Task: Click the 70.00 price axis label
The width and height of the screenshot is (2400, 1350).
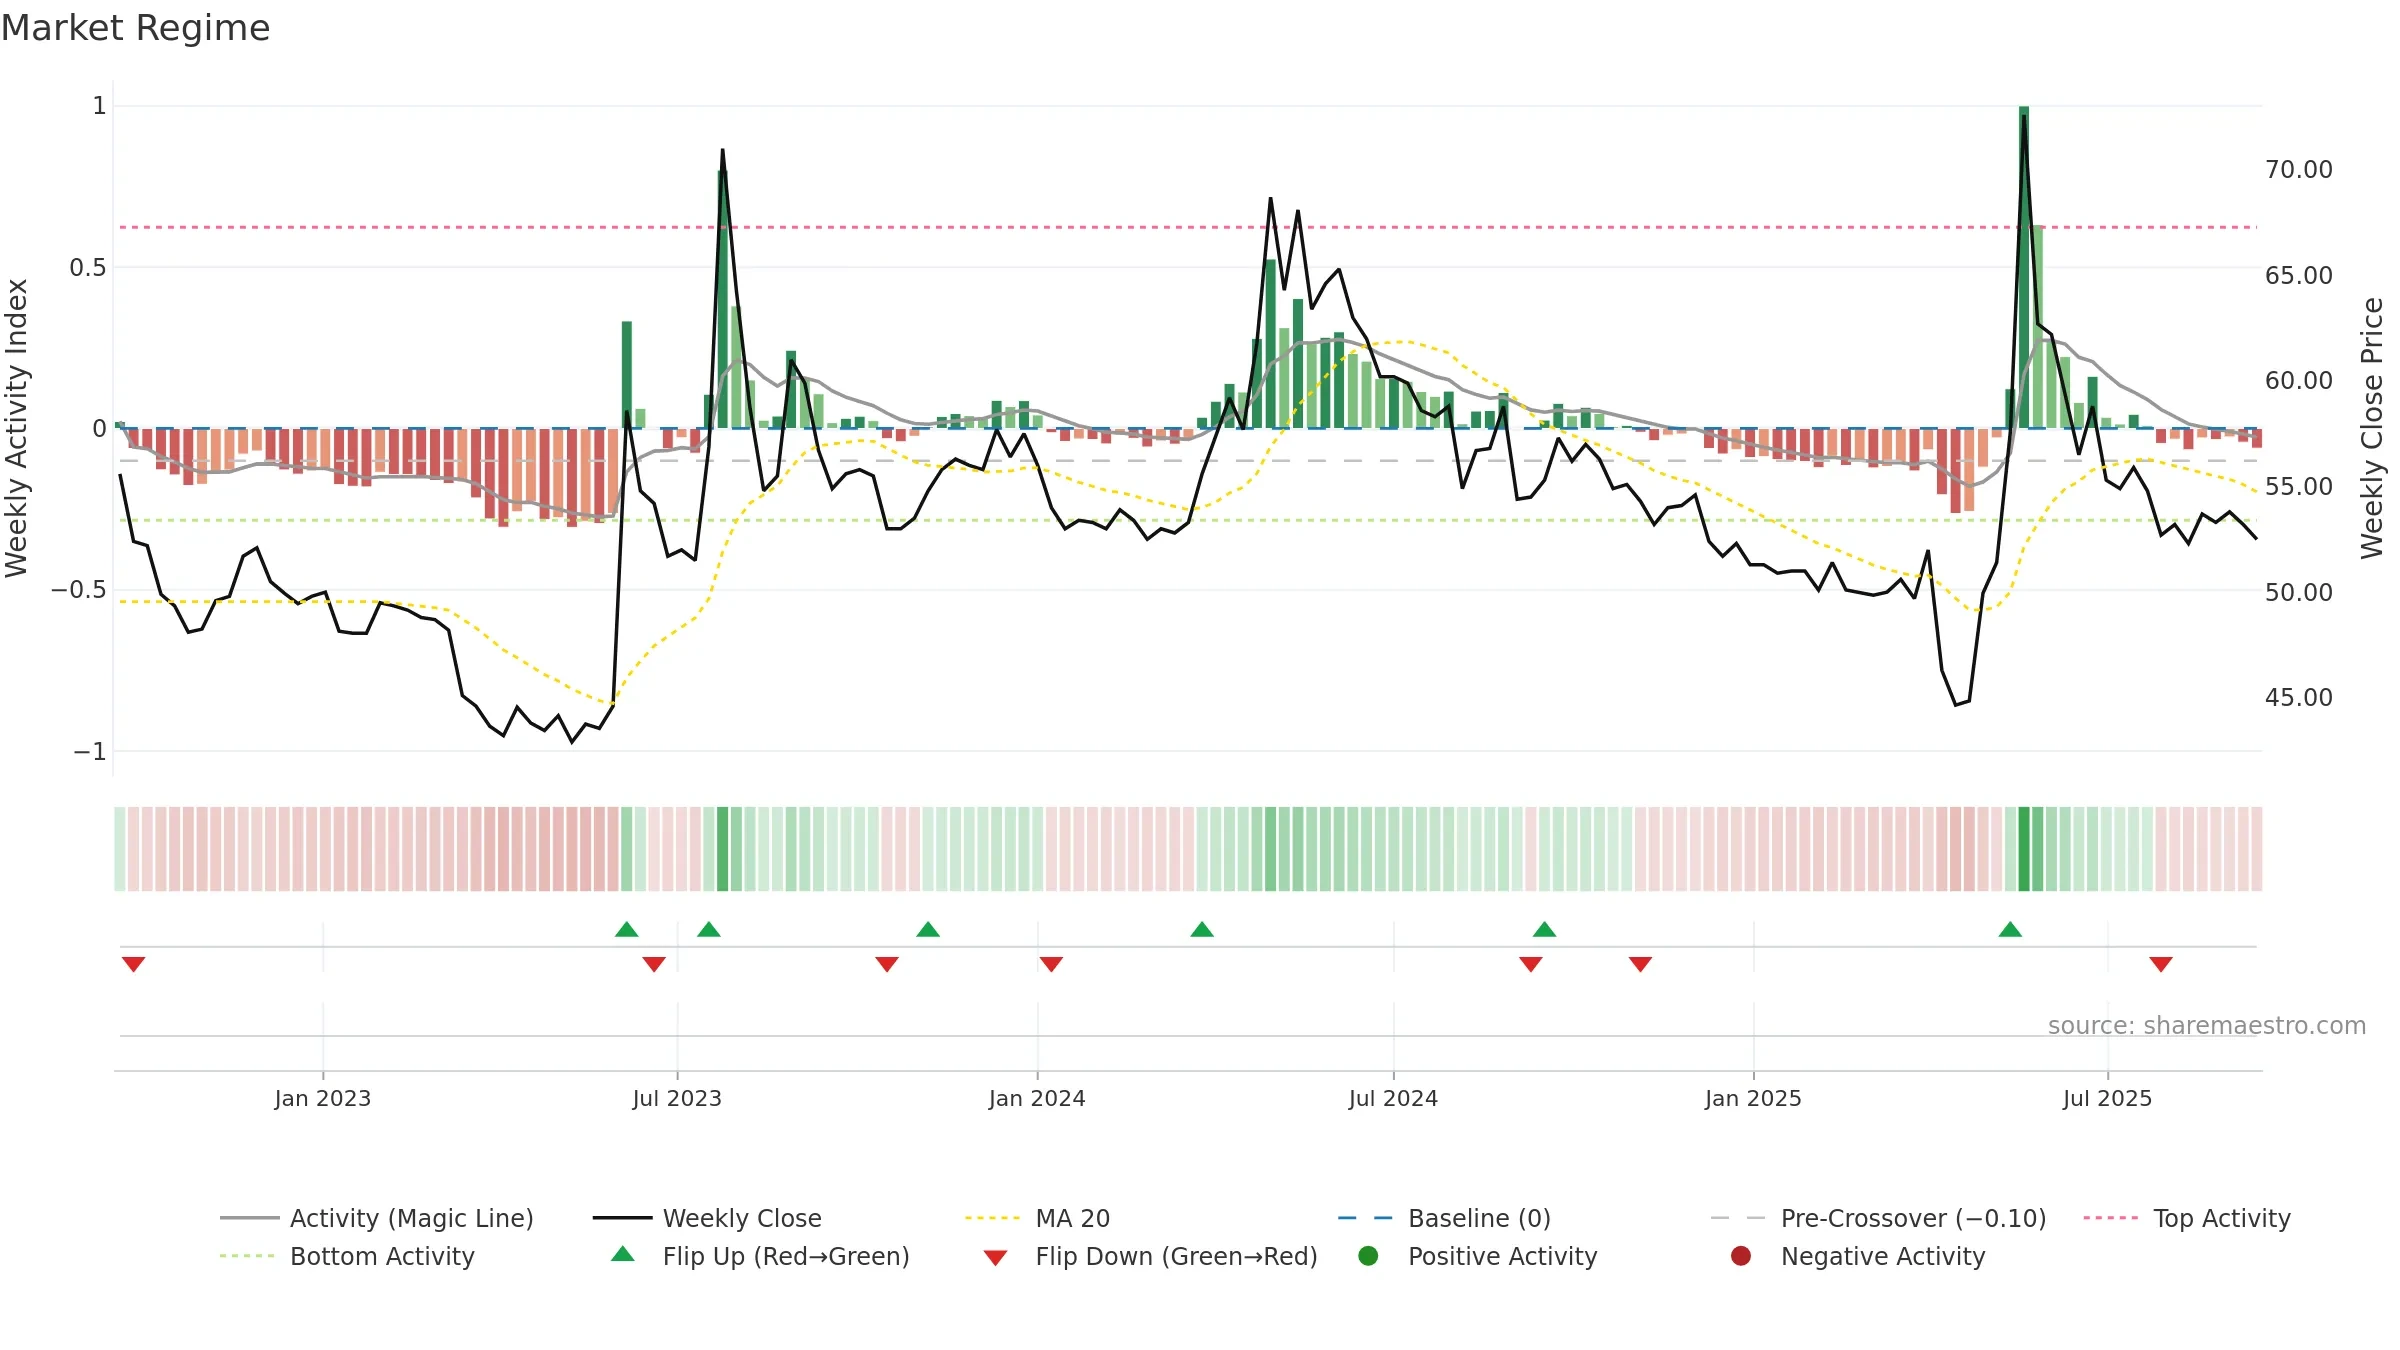Action: 2299,170
